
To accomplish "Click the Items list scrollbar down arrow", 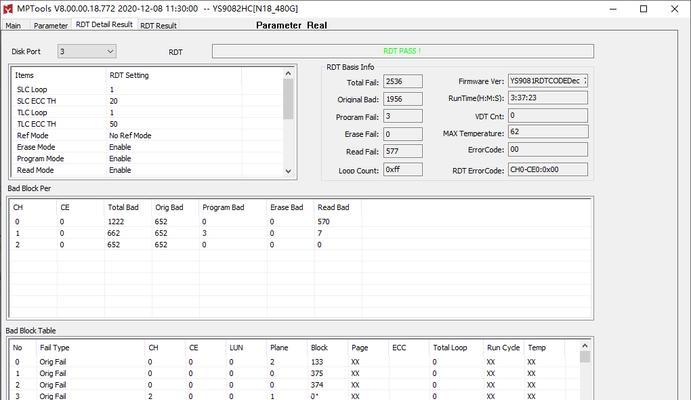I will click(x=288, y=172).
